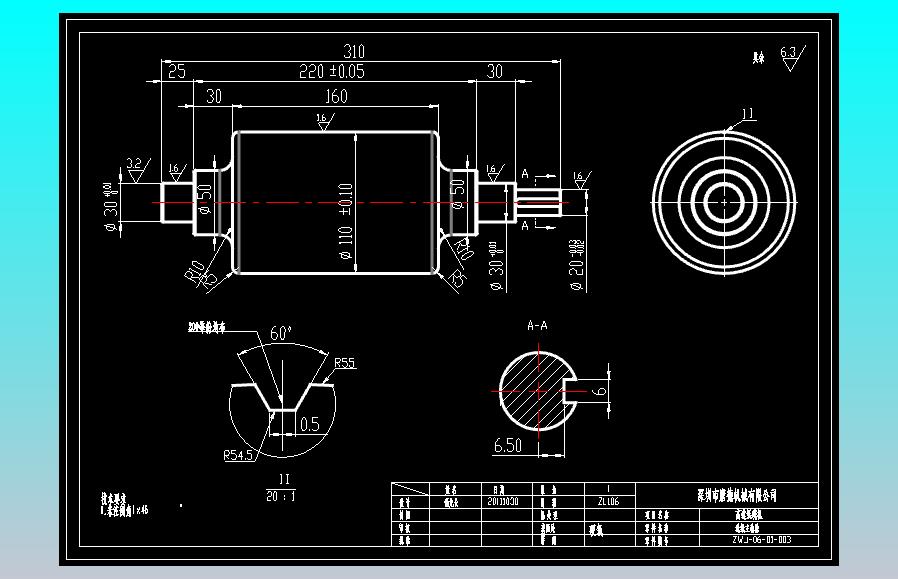Select the overall length dimension "310"
Screen dimensions: 898x579
[353, 52]
